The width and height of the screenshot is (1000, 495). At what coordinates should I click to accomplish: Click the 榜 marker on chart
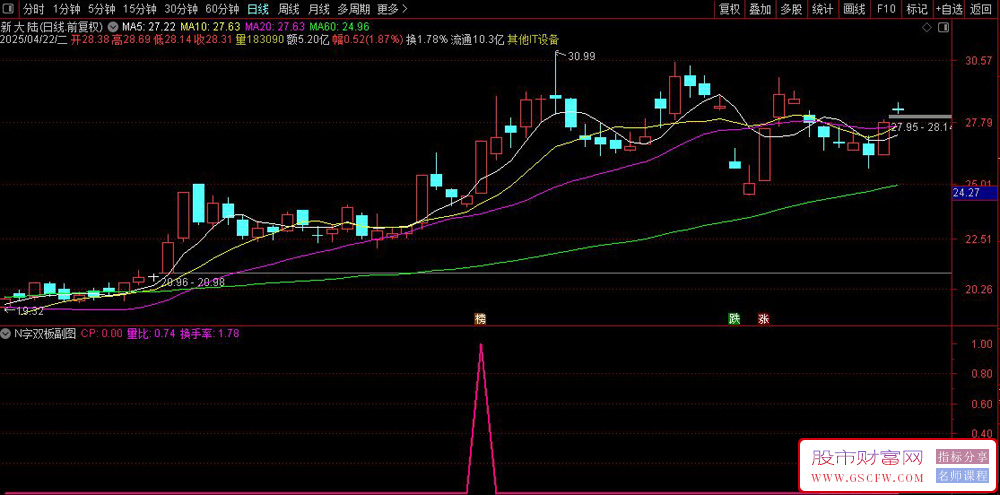(x=480, y=319)
